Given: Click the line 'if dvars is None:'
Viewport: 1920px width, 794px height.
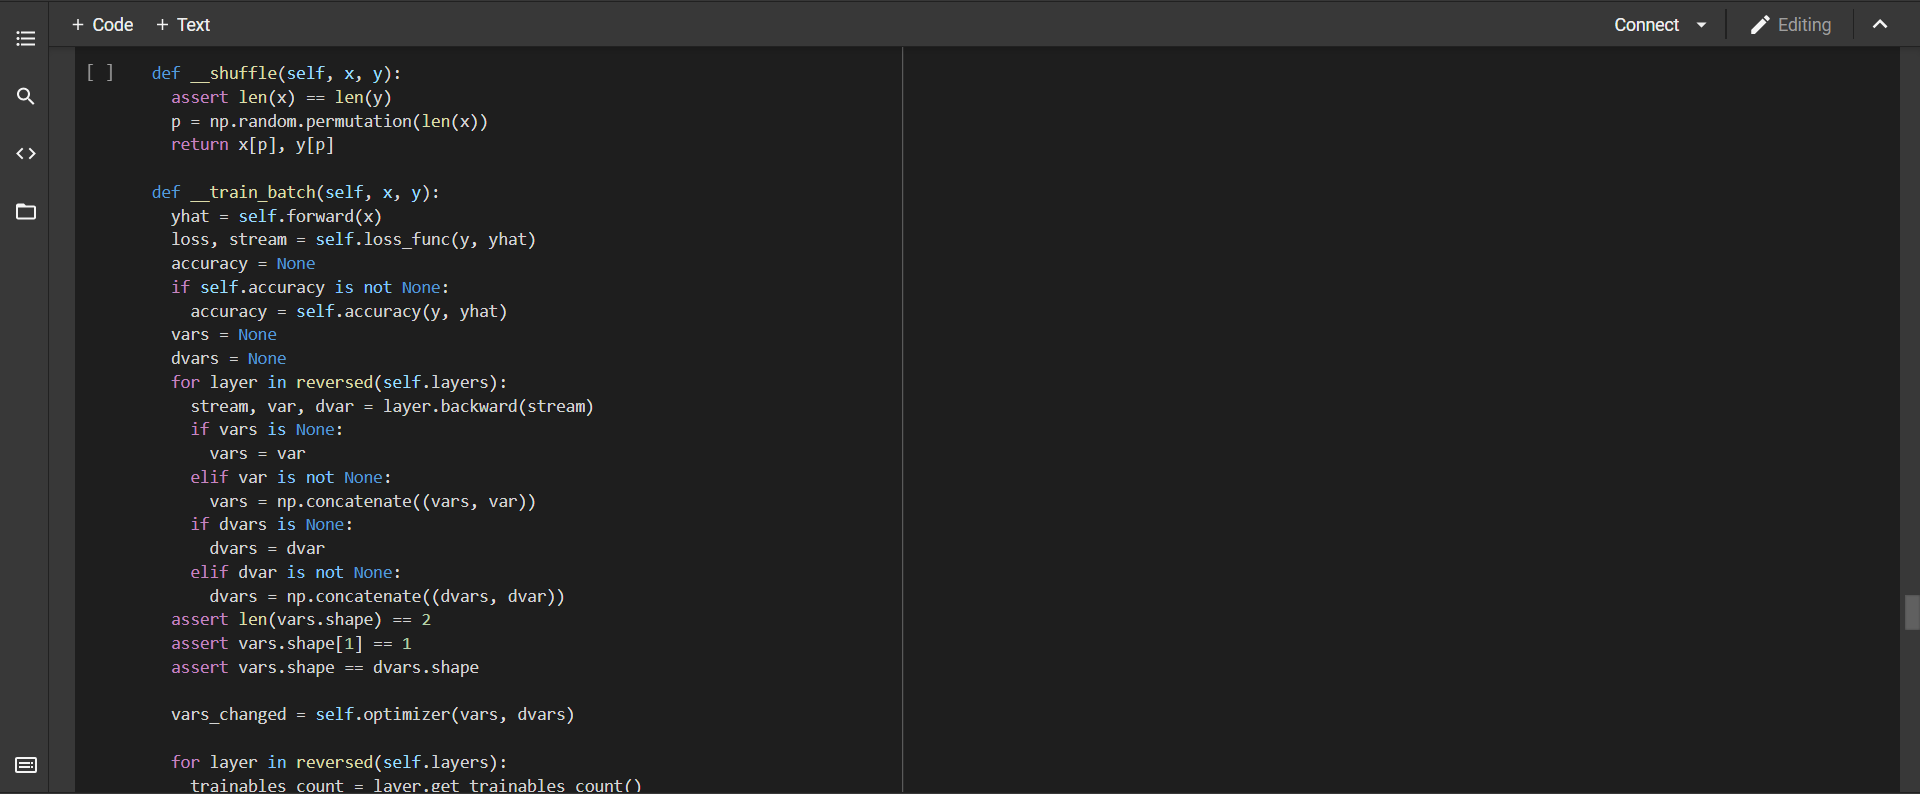Looking at the screenshot, I should (272, 525).
